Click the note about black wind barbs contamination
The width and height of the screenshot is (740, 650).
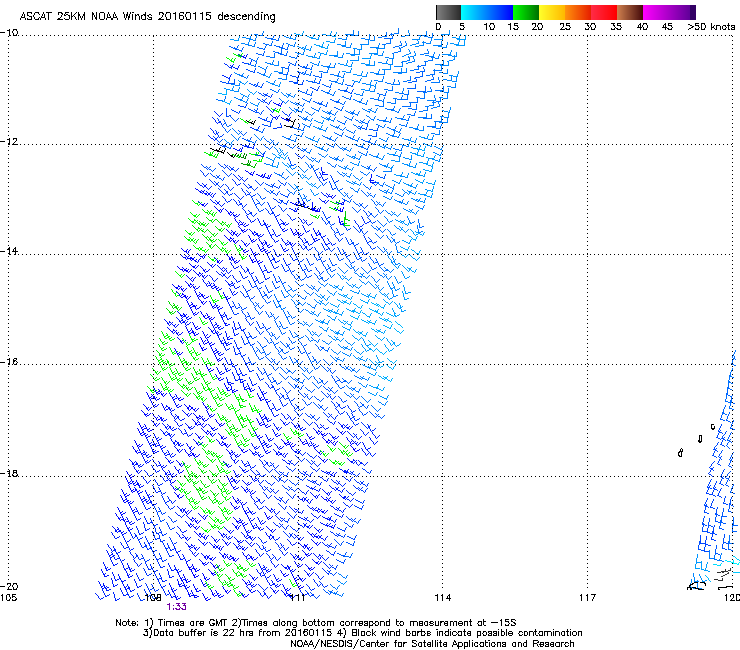(x=467, y=633)
